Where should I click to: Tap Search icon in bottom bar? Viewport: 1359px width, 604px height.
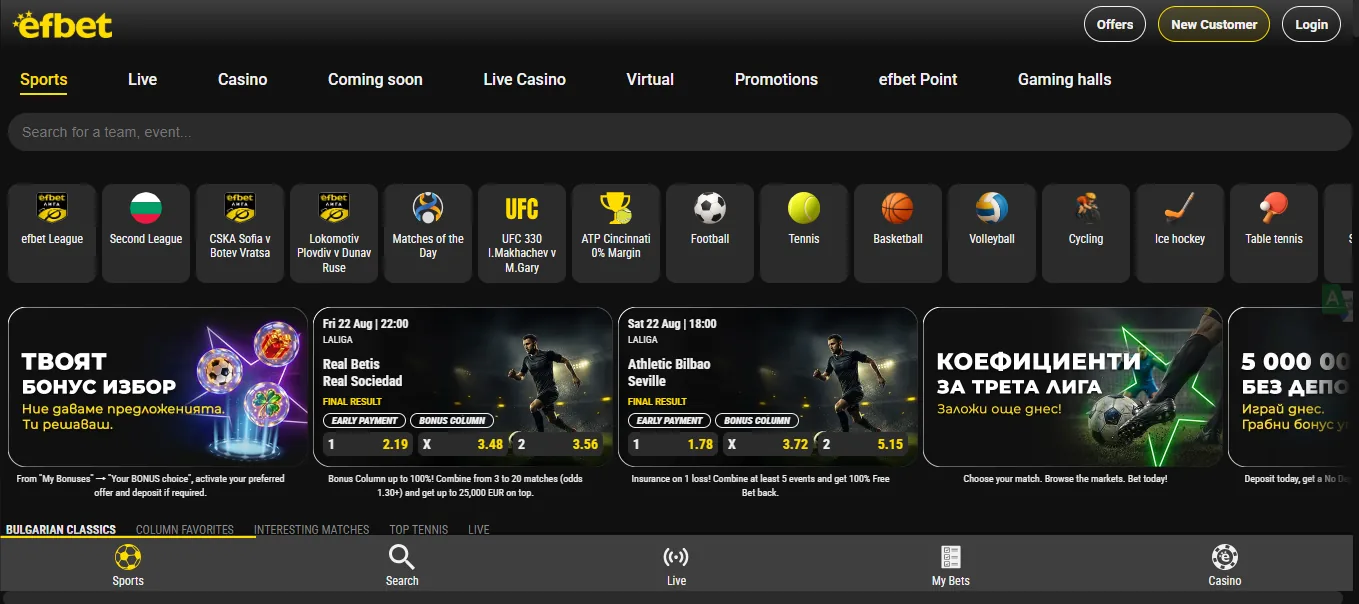click(402, 565)
